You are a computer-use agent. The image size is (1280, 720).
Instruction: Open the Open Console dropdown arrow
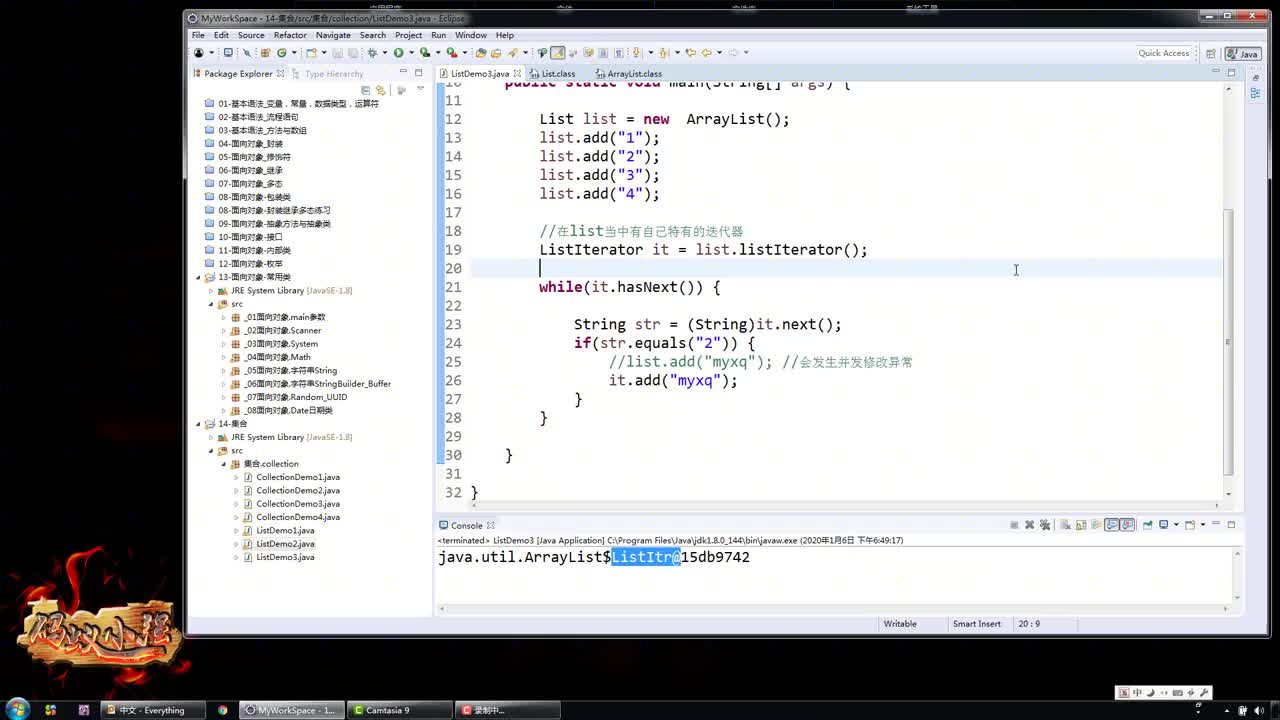[1203, 525]
